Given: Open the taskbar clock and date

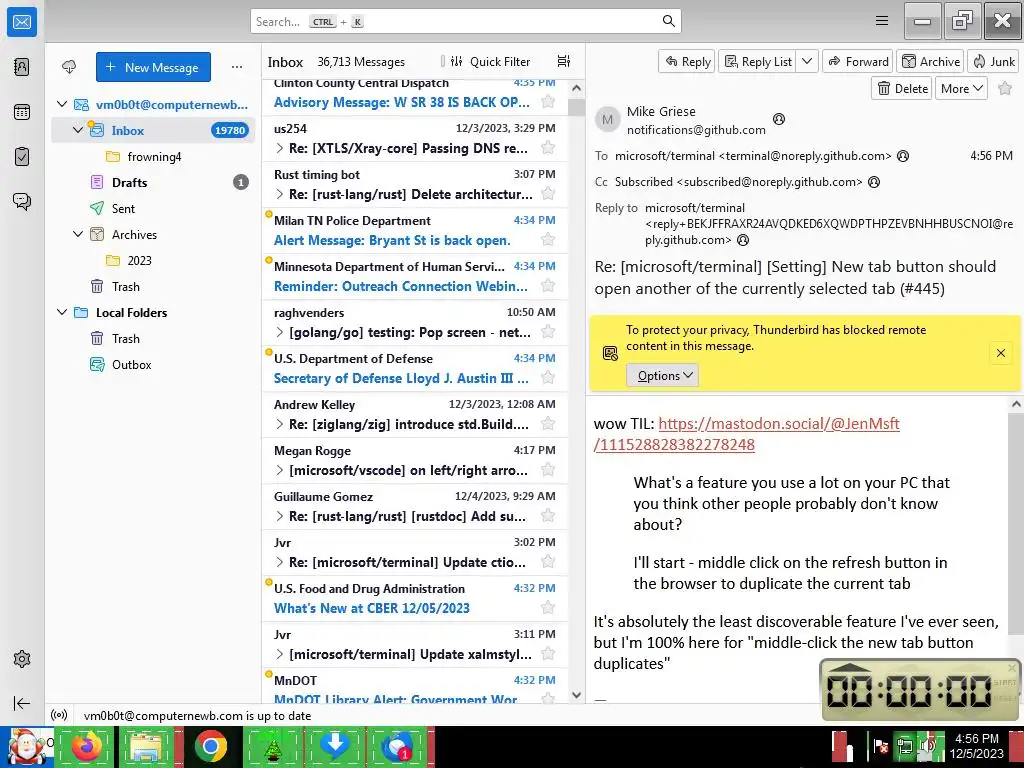Looking at the screenshot, I should (x=976, y=746).
